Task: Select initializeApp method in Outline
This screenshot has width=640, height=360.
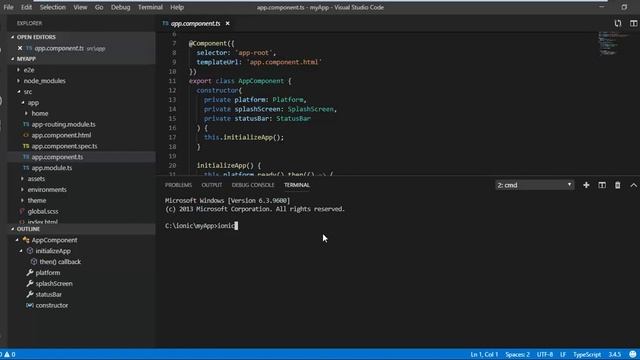Action: click(53, 251)
